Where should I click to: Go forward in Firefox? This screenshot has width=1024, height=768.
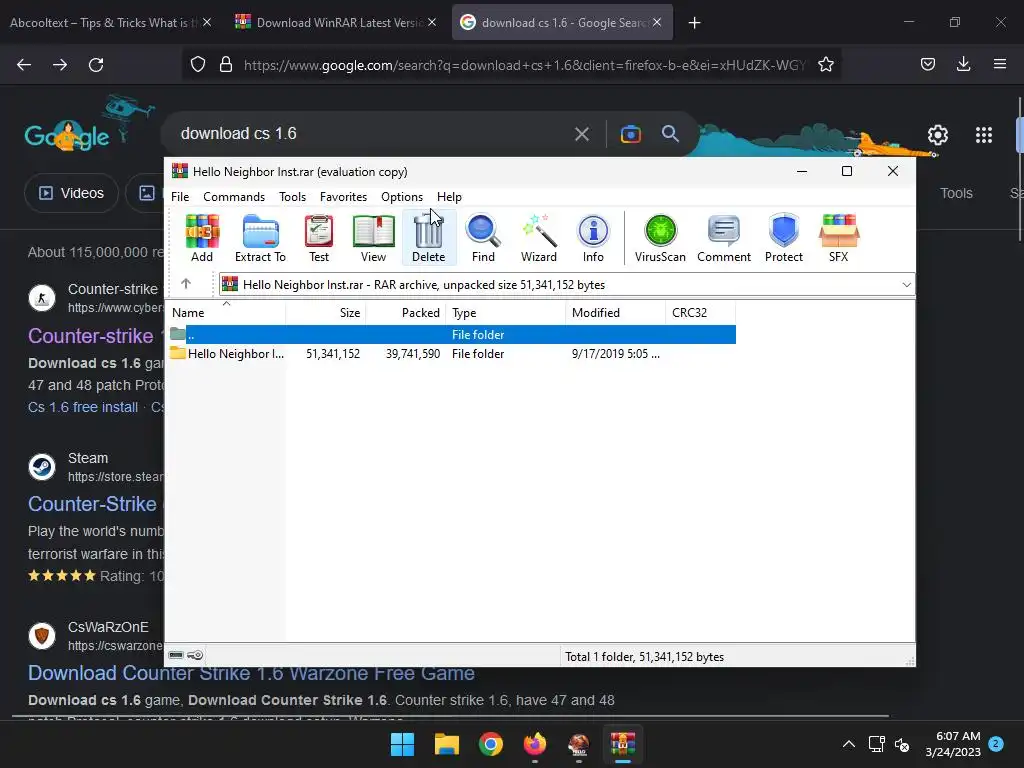click(60, 64)
